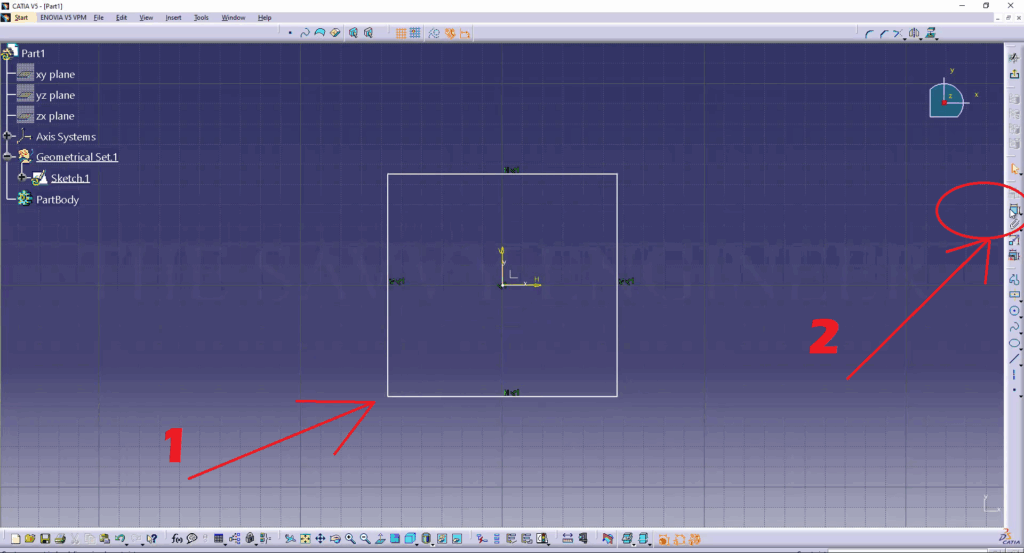Pick the Spline tool in right toolbar
The width and height of the screenshot is (1024, 553).
coord(1014,327)
